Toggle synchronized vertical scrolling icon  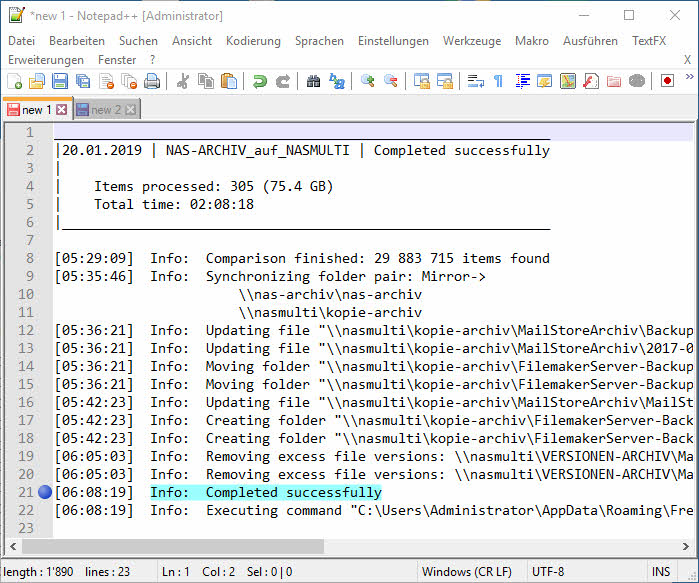422,81
